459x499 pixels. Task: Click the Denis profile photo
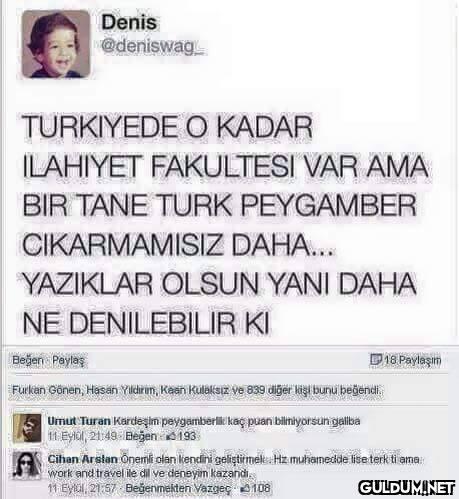point(56,44)
